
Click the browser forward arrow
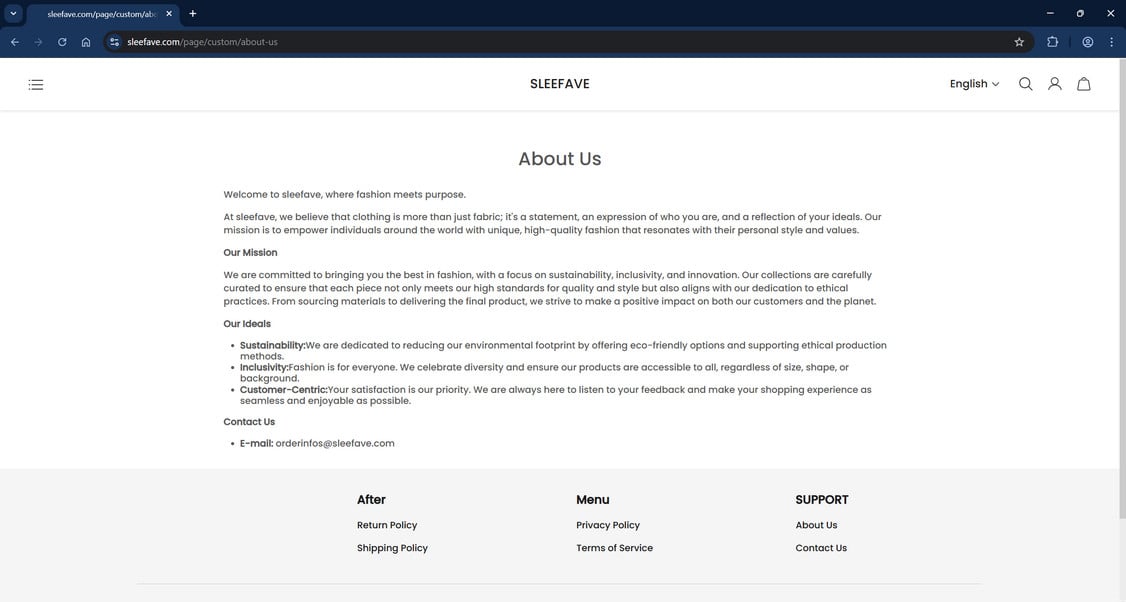(x=39, y=42)
